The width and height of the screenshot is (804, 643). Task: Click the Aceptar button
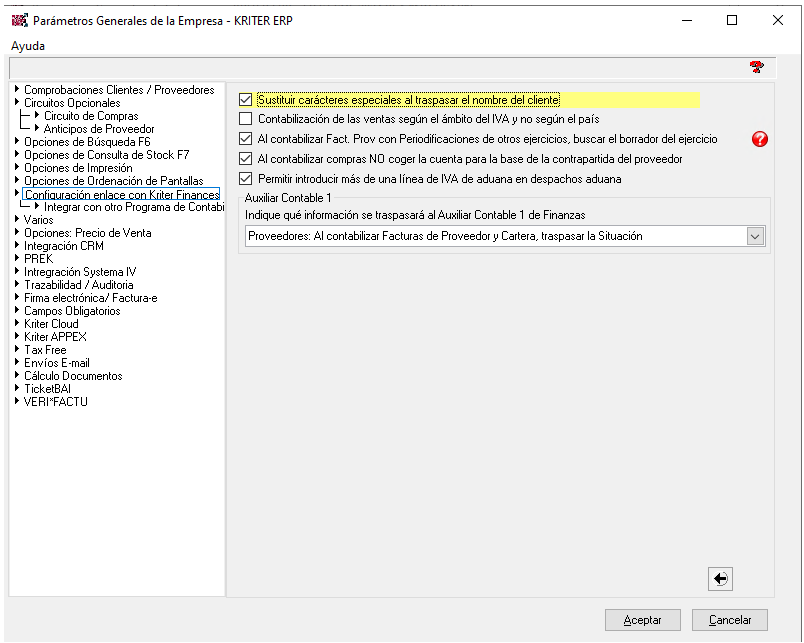(642, 620)
